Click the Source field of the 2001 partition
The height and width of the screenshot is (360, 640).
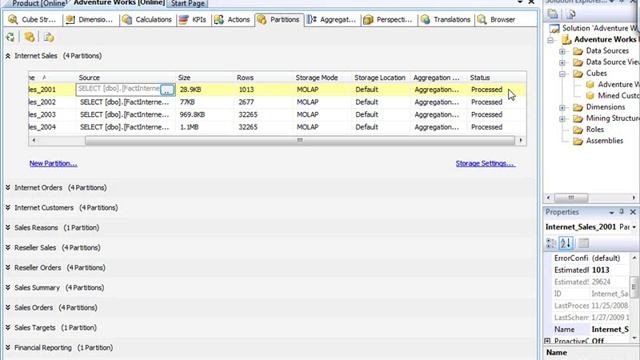(118, 89)
